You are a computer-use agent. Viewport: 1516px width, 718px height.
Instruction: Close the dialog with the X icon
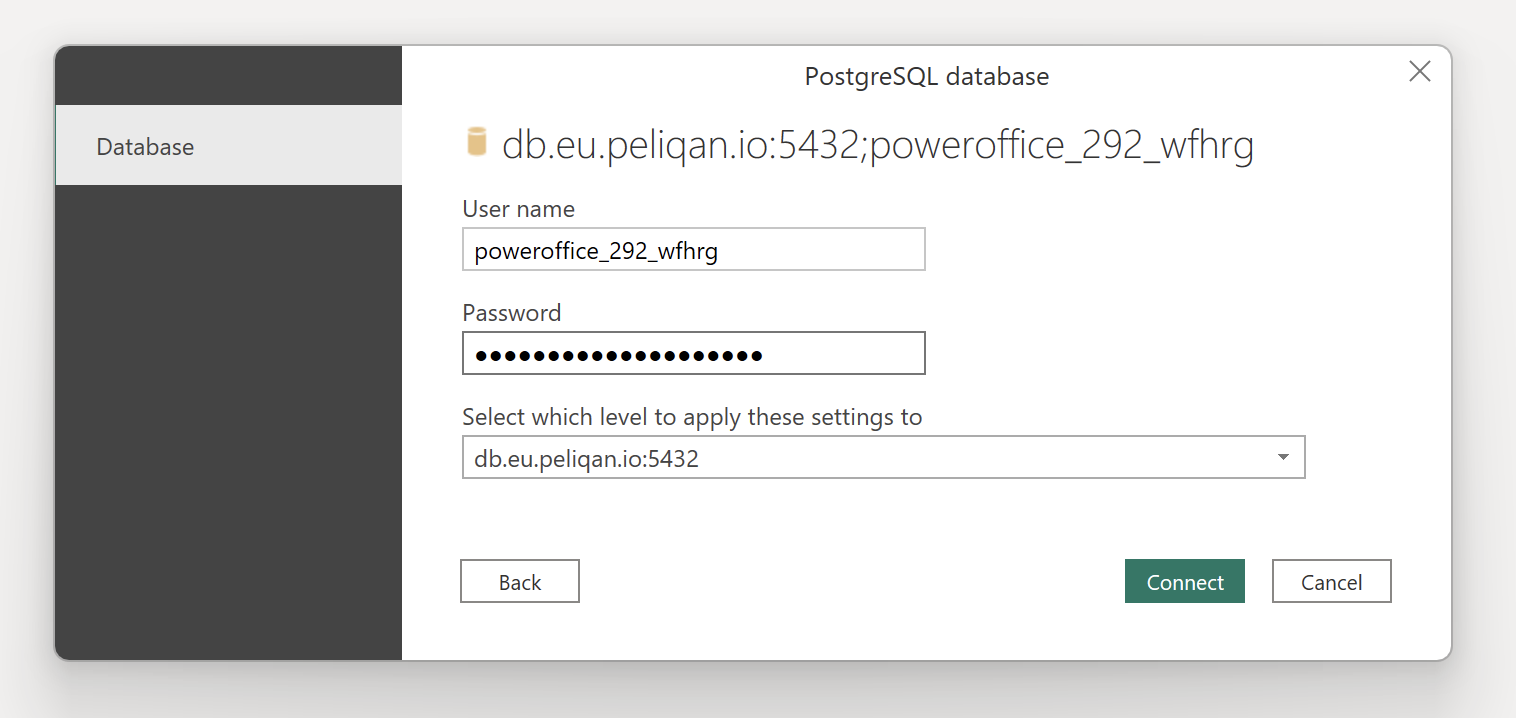point(1419,71)
